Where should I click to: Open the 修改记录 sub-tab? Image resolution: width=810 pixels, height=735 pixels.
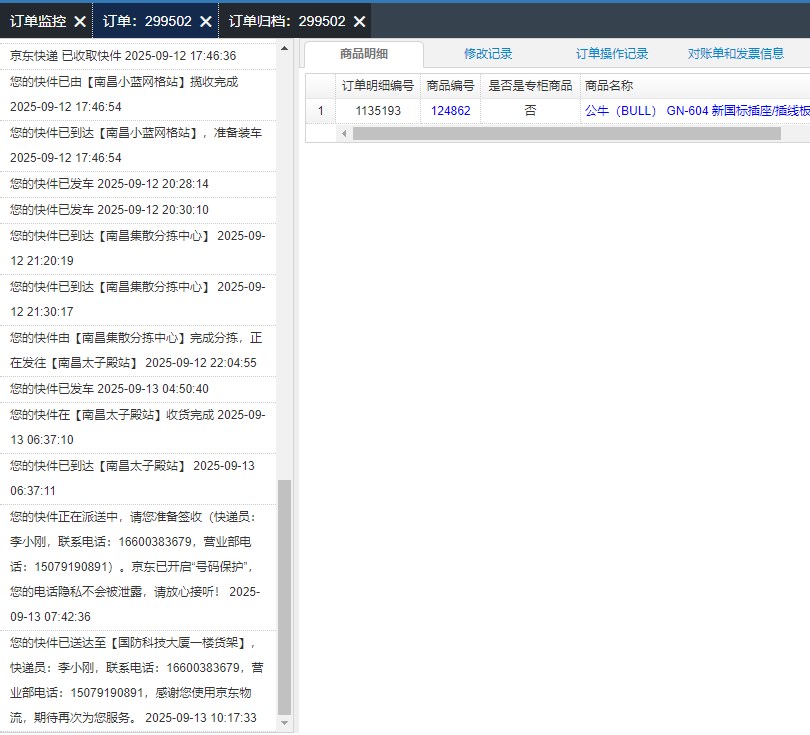point(488,54)
